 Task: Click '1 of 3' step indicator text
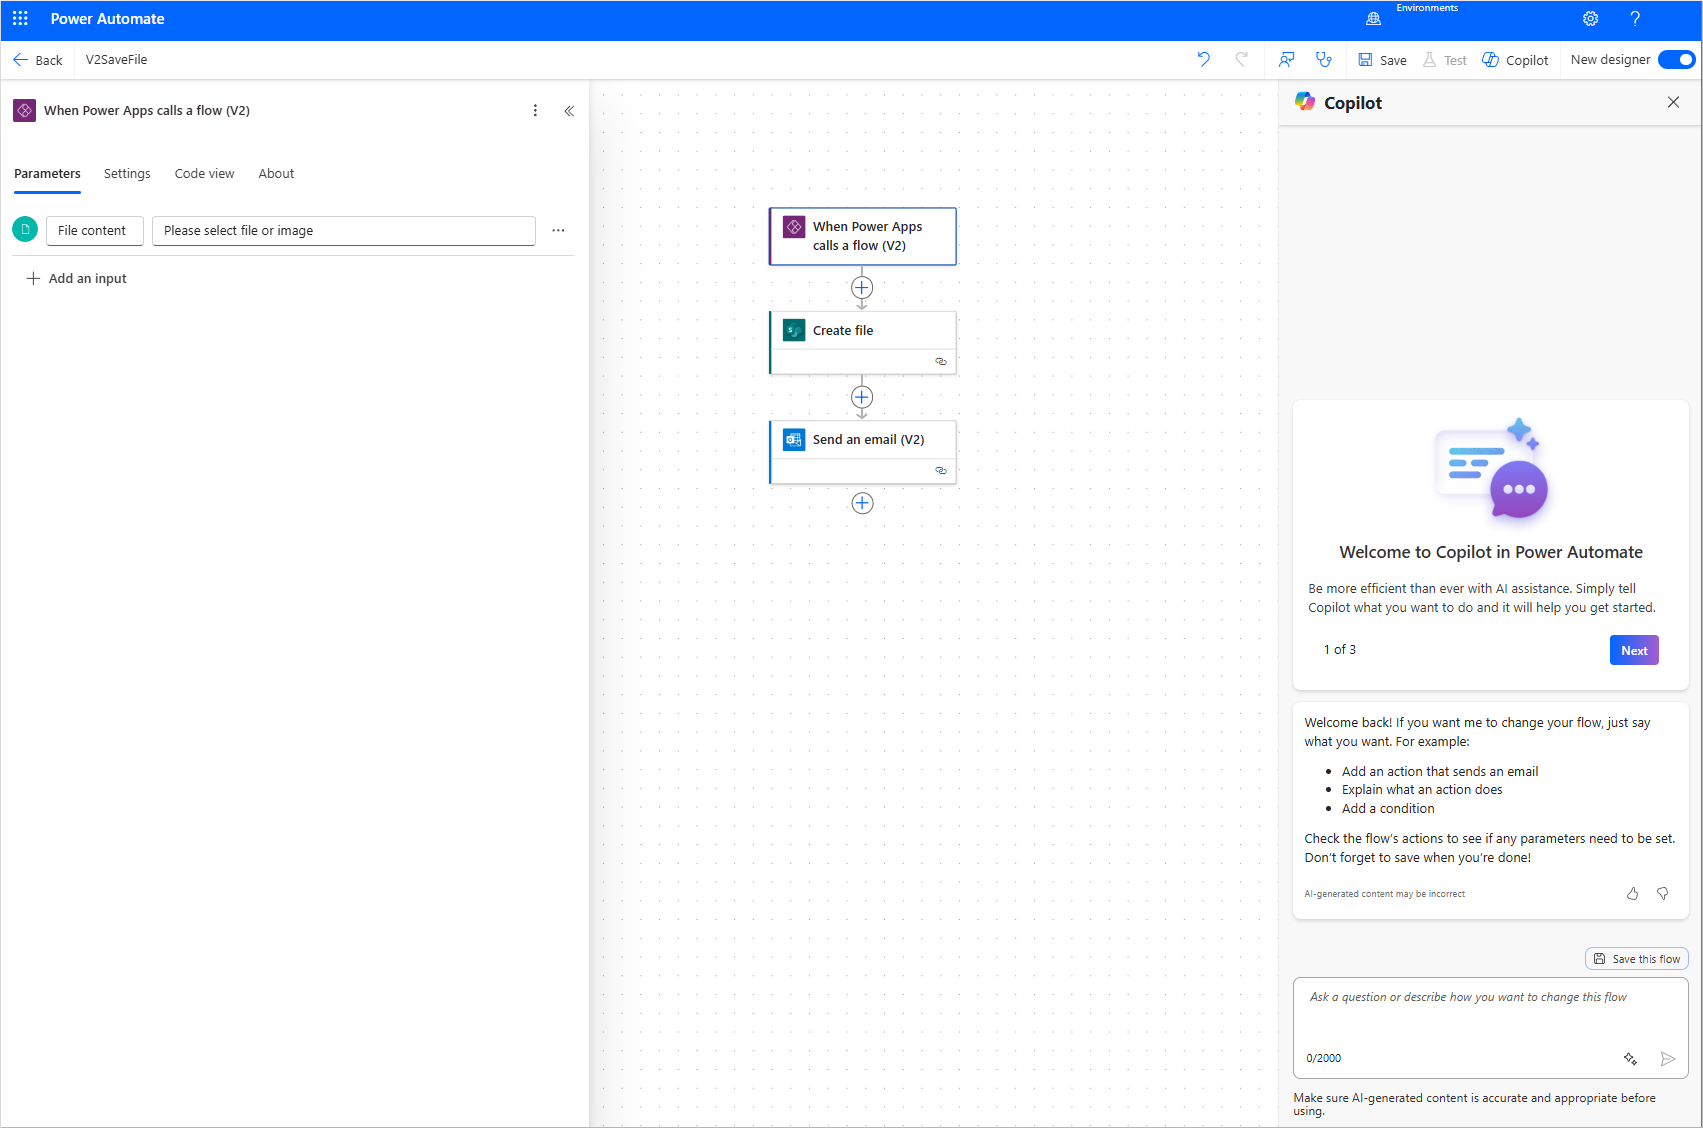click(1340, 650)
